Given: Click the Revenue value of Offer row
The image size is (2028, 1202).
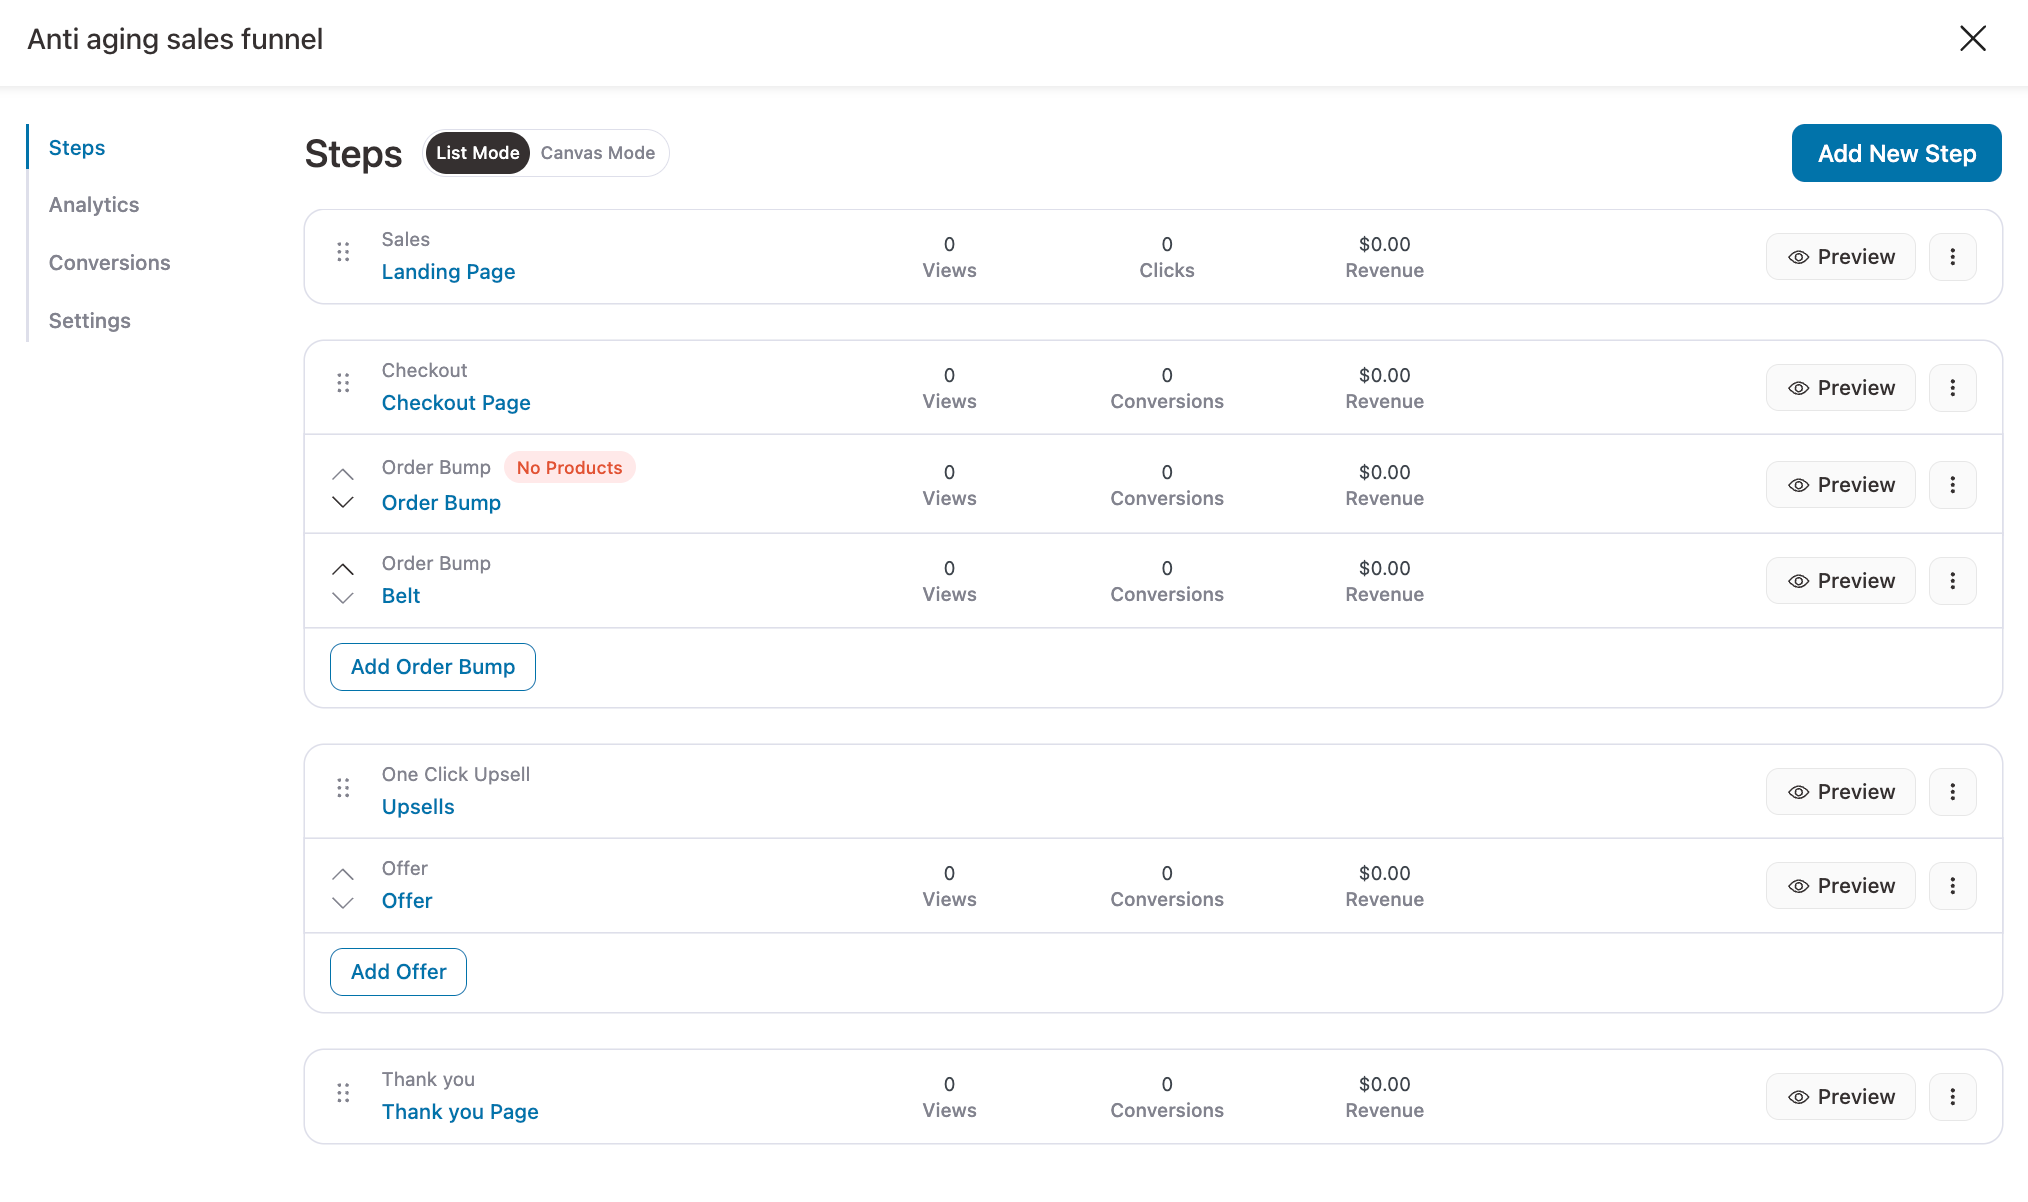Looking at the screenshot, I should pos(1384,873).
